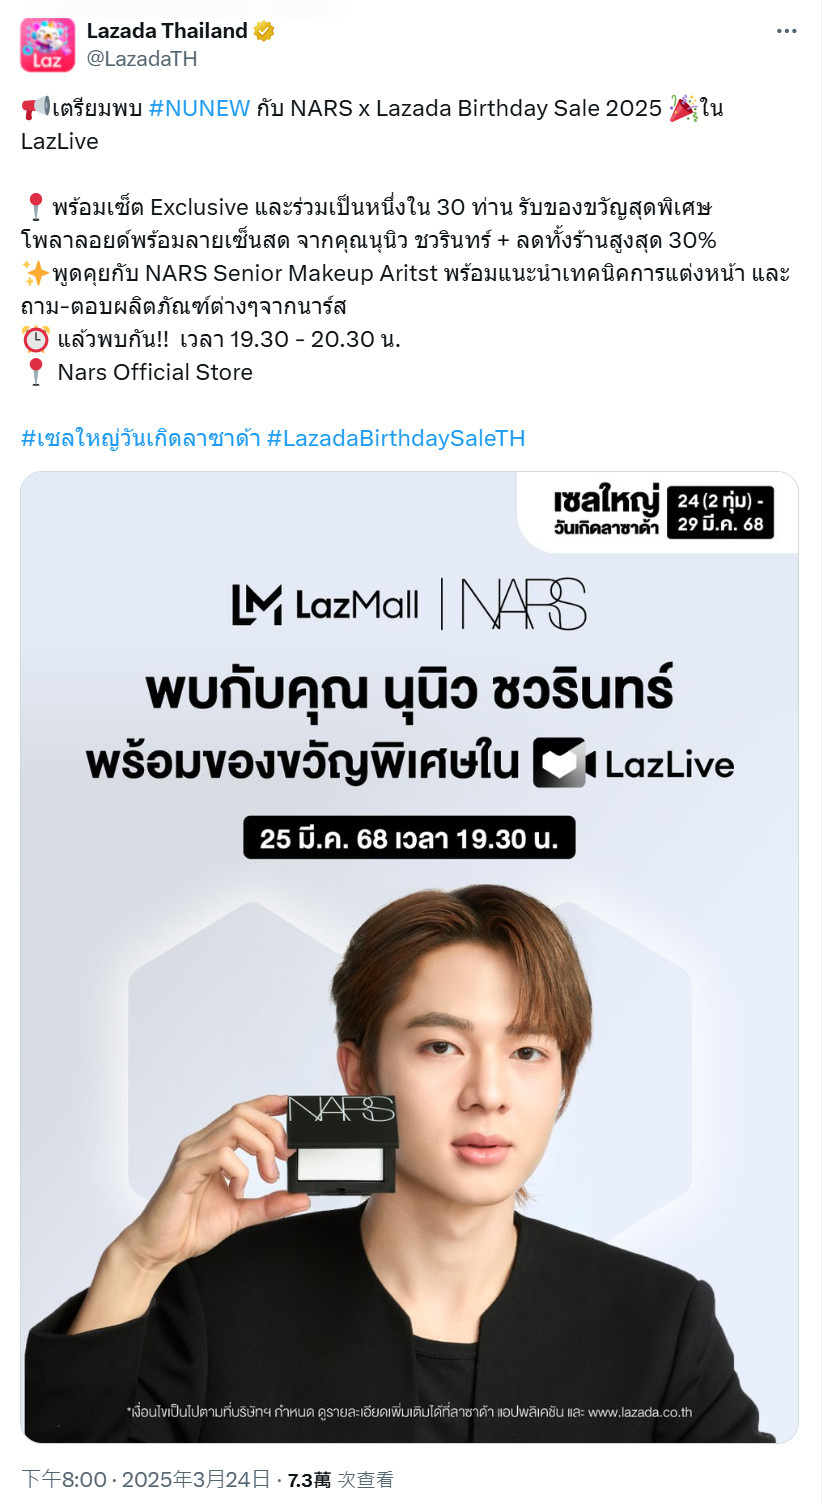The image size is (822, 1504).
Task: Open the #LazadaBirthdaySaleTH hashtag
Action: click(x=396, y=438)
